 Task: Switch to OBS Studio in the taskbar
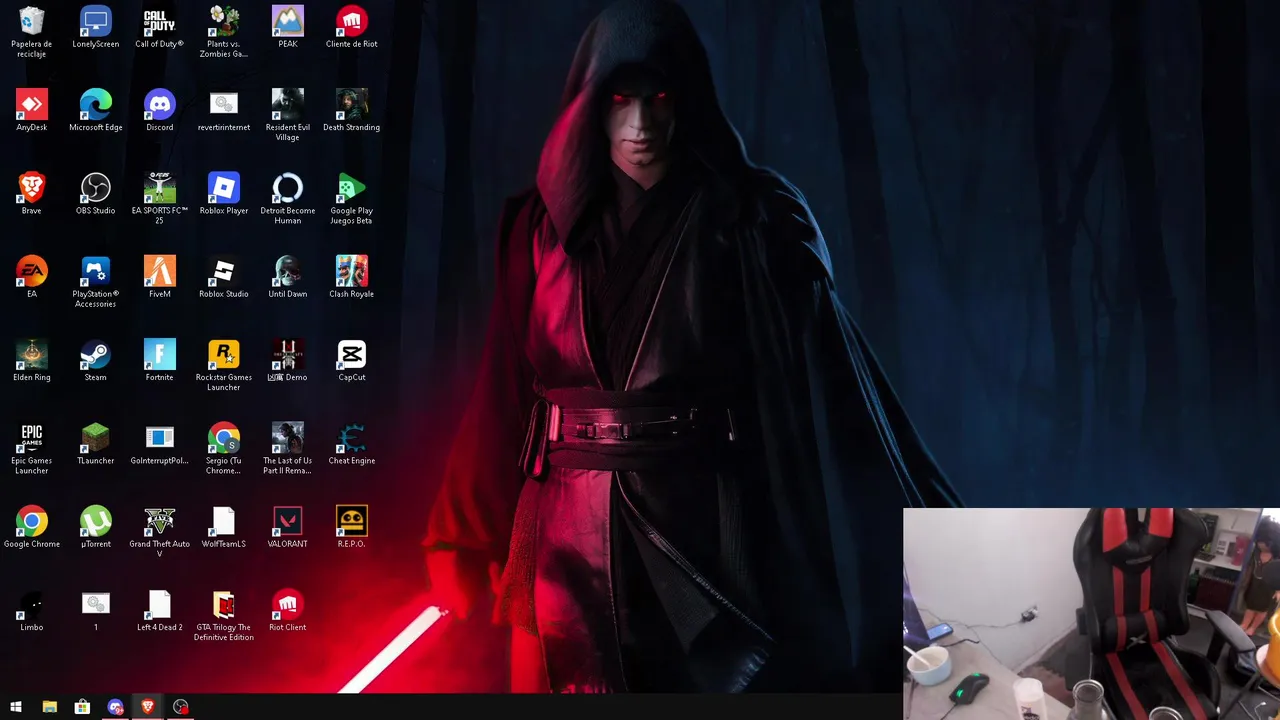(x=180, y=707)
